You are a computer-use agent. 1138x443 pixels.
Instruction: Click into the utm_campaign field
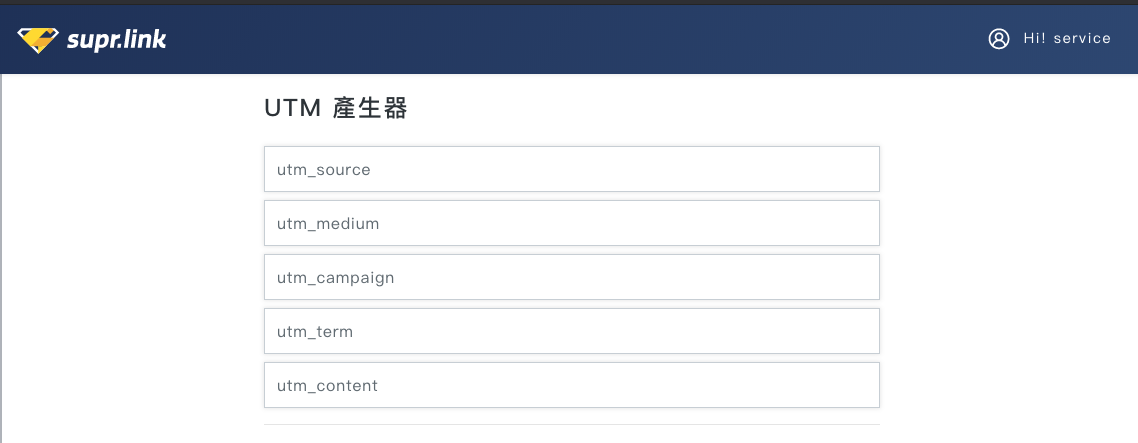click(571, 277)
